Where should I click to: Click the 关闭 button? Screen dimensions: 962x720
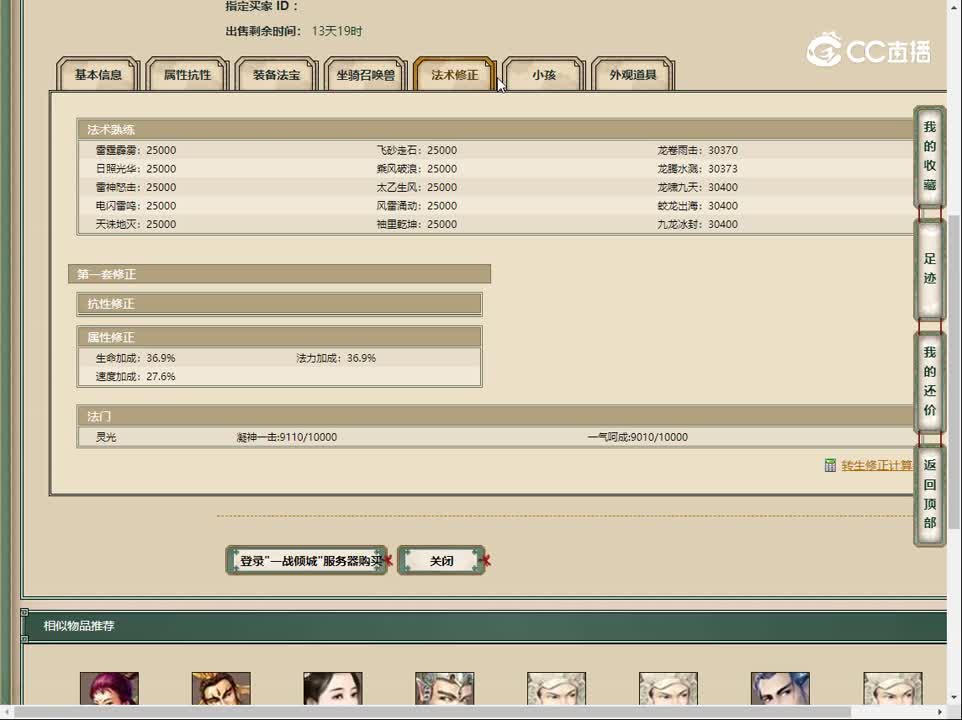click(x=441, y=561)
